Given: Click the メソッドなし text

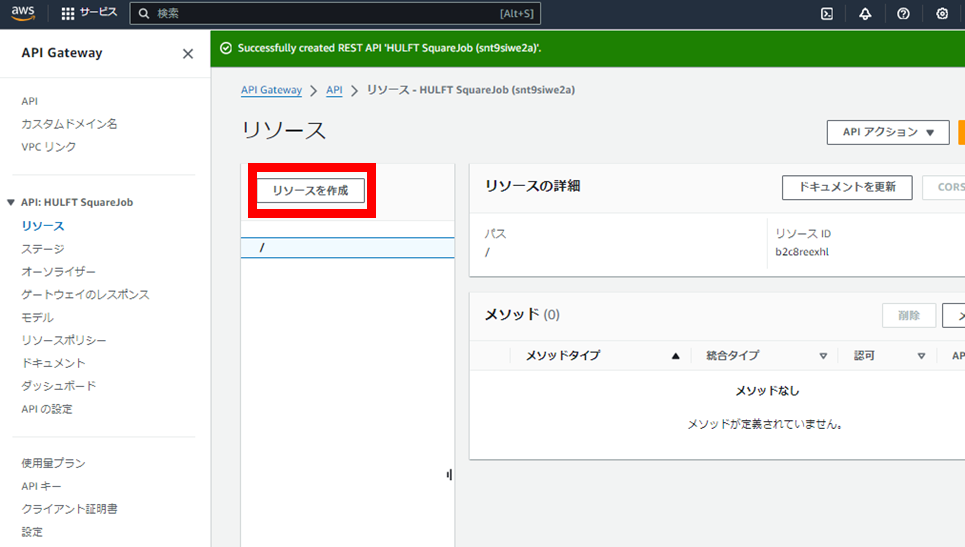Looking at the screenshot, I should [x=767, y=391].
